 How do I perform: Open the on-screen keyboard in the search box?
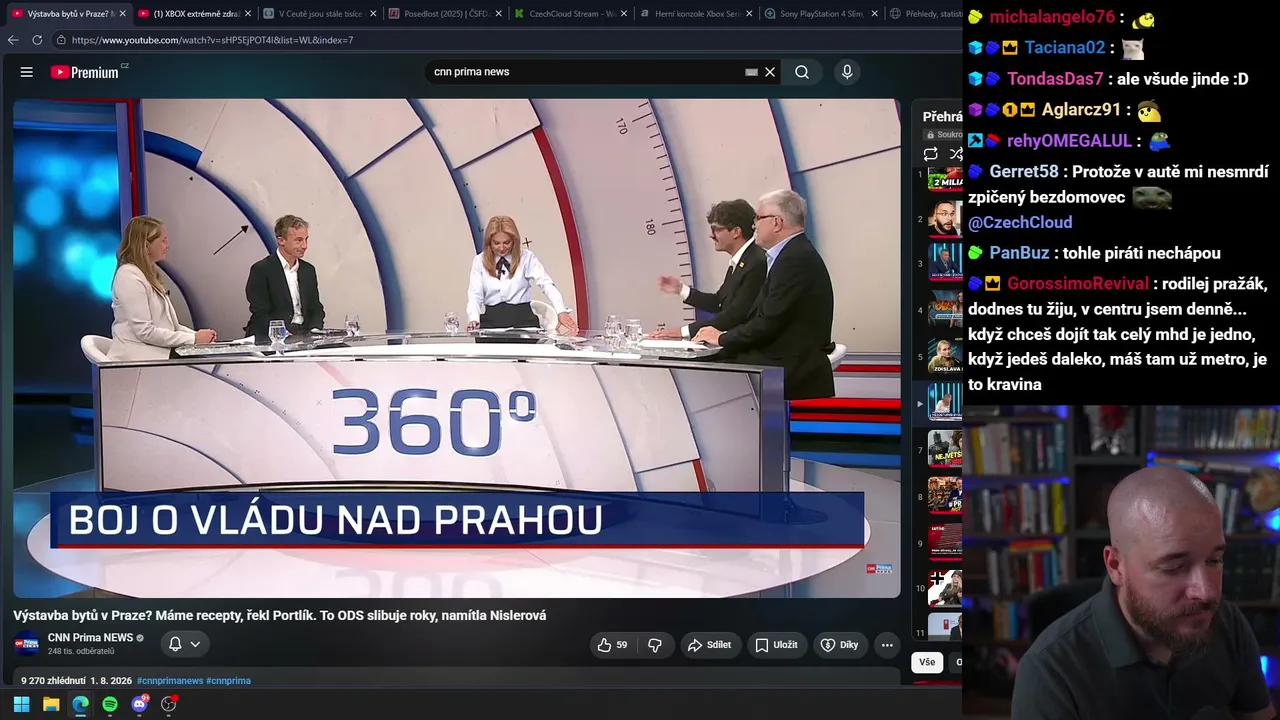click(751, 72)
